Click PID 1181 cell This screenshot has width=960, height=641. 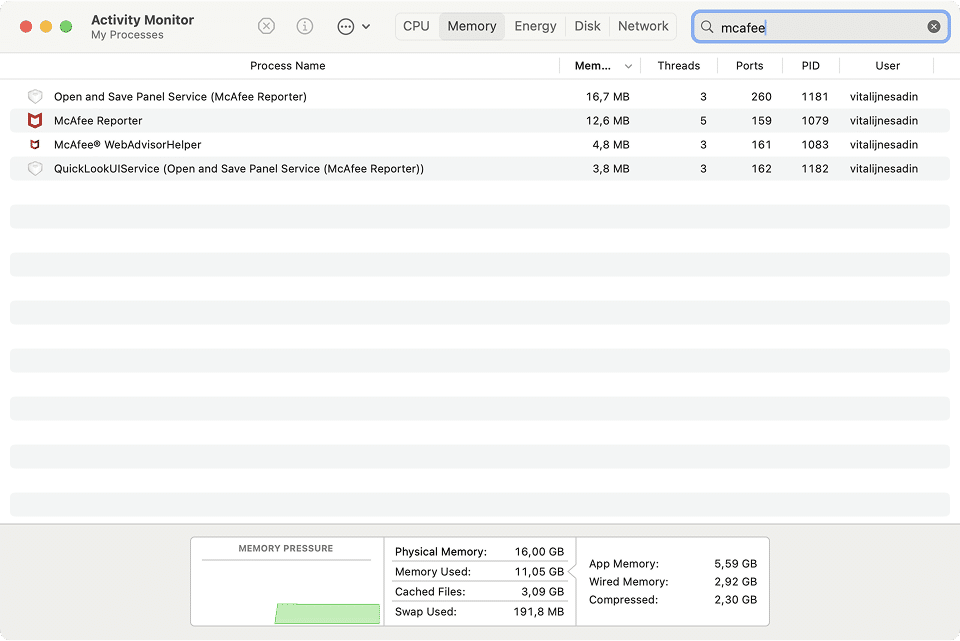click(815, 97)
